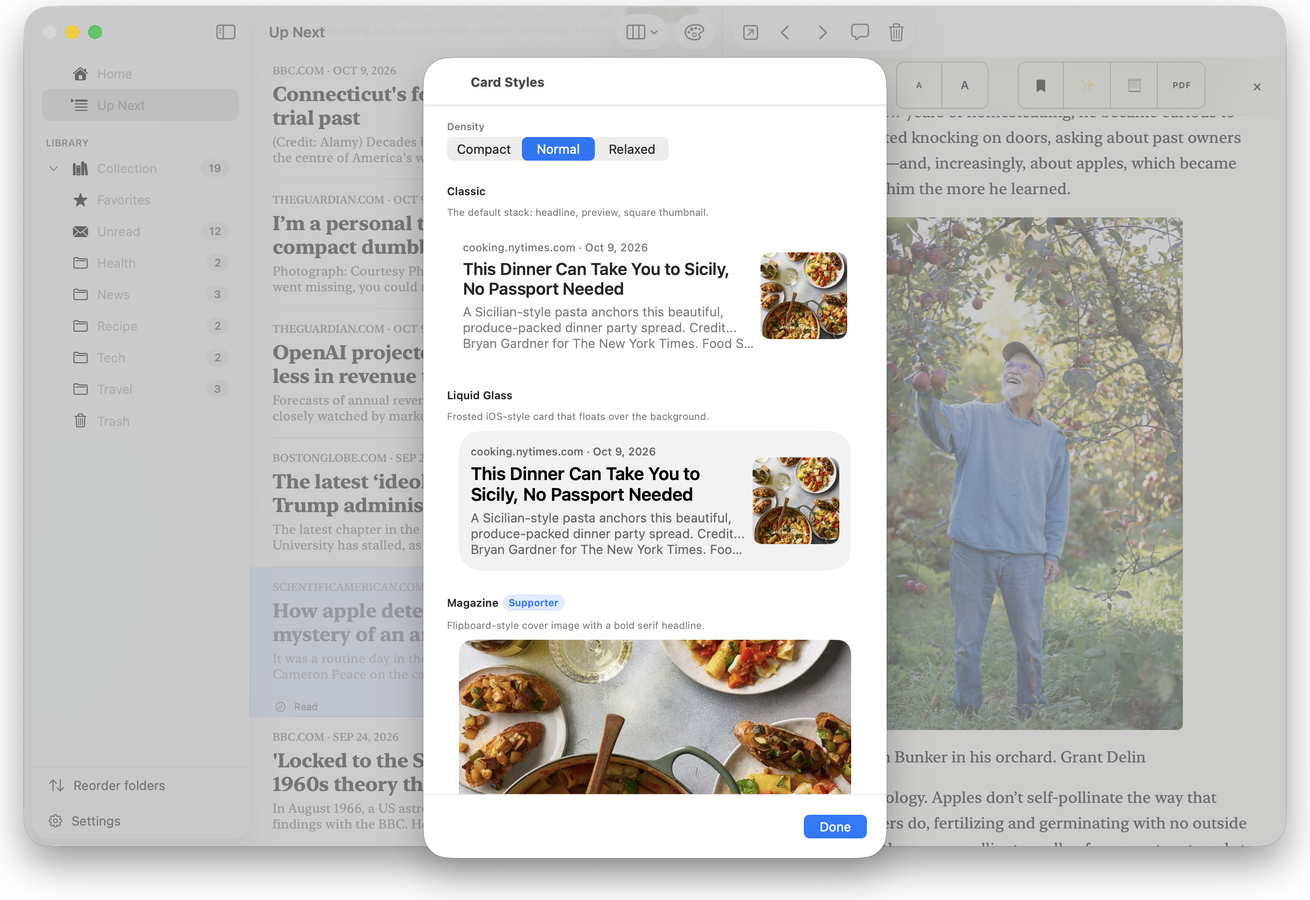
Task: Choose the Magazine cover card preview
Action: point(655,717)
